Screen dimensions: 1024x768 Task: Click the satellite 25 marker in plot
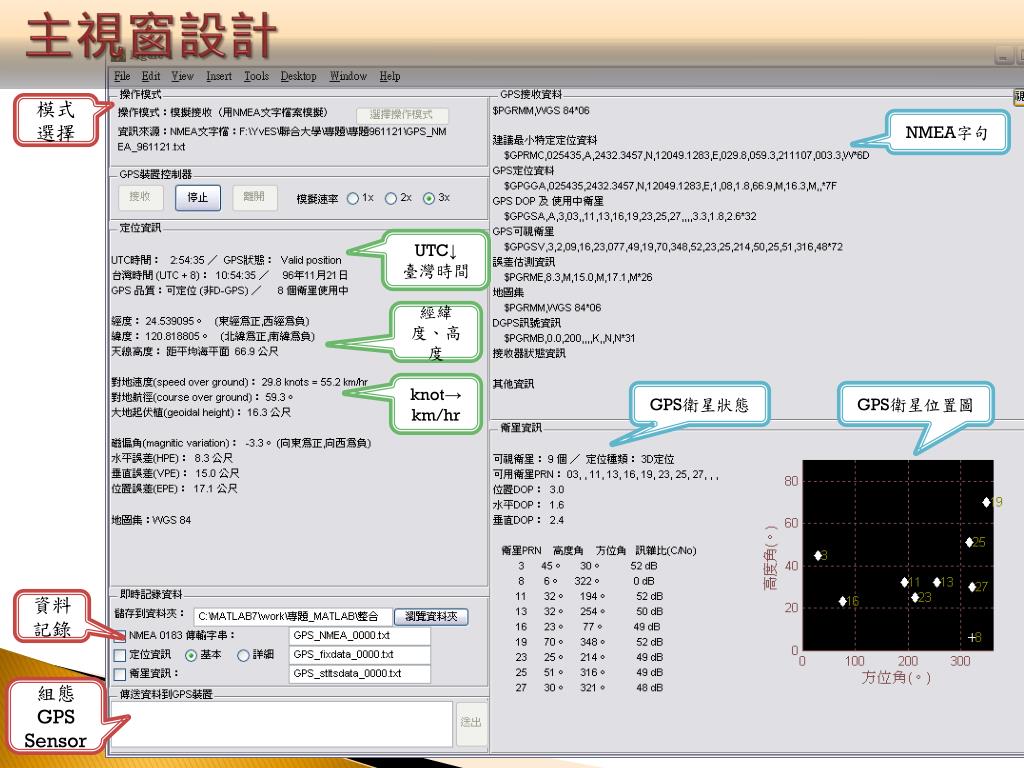pyautogui.click(x=970, y=542)
